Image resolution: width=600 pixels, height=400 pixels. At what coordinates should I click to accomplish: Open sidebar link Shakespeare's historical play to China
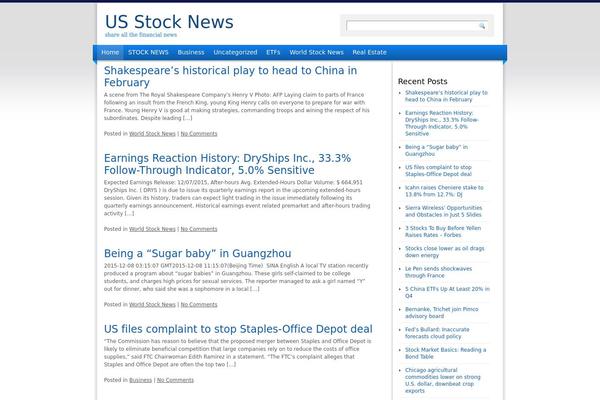pyautogui.click(x=446, y=96)
